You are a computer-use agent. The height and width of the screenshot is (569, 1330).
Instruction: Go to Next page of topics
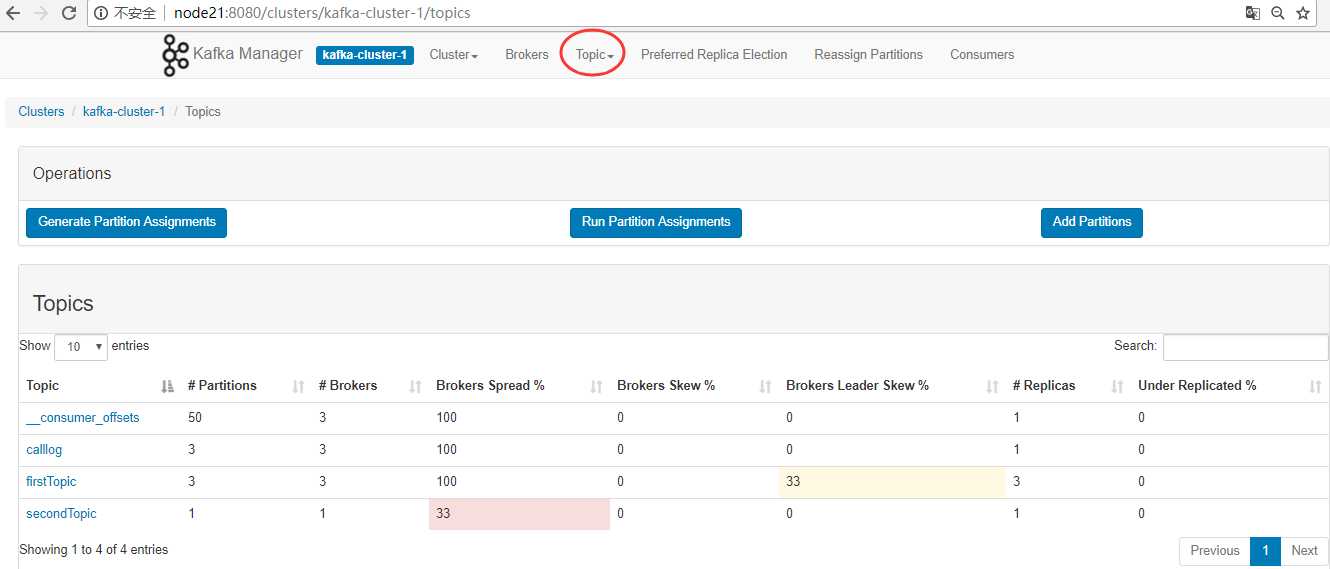pyautogui.click(x=1304, y=550)
